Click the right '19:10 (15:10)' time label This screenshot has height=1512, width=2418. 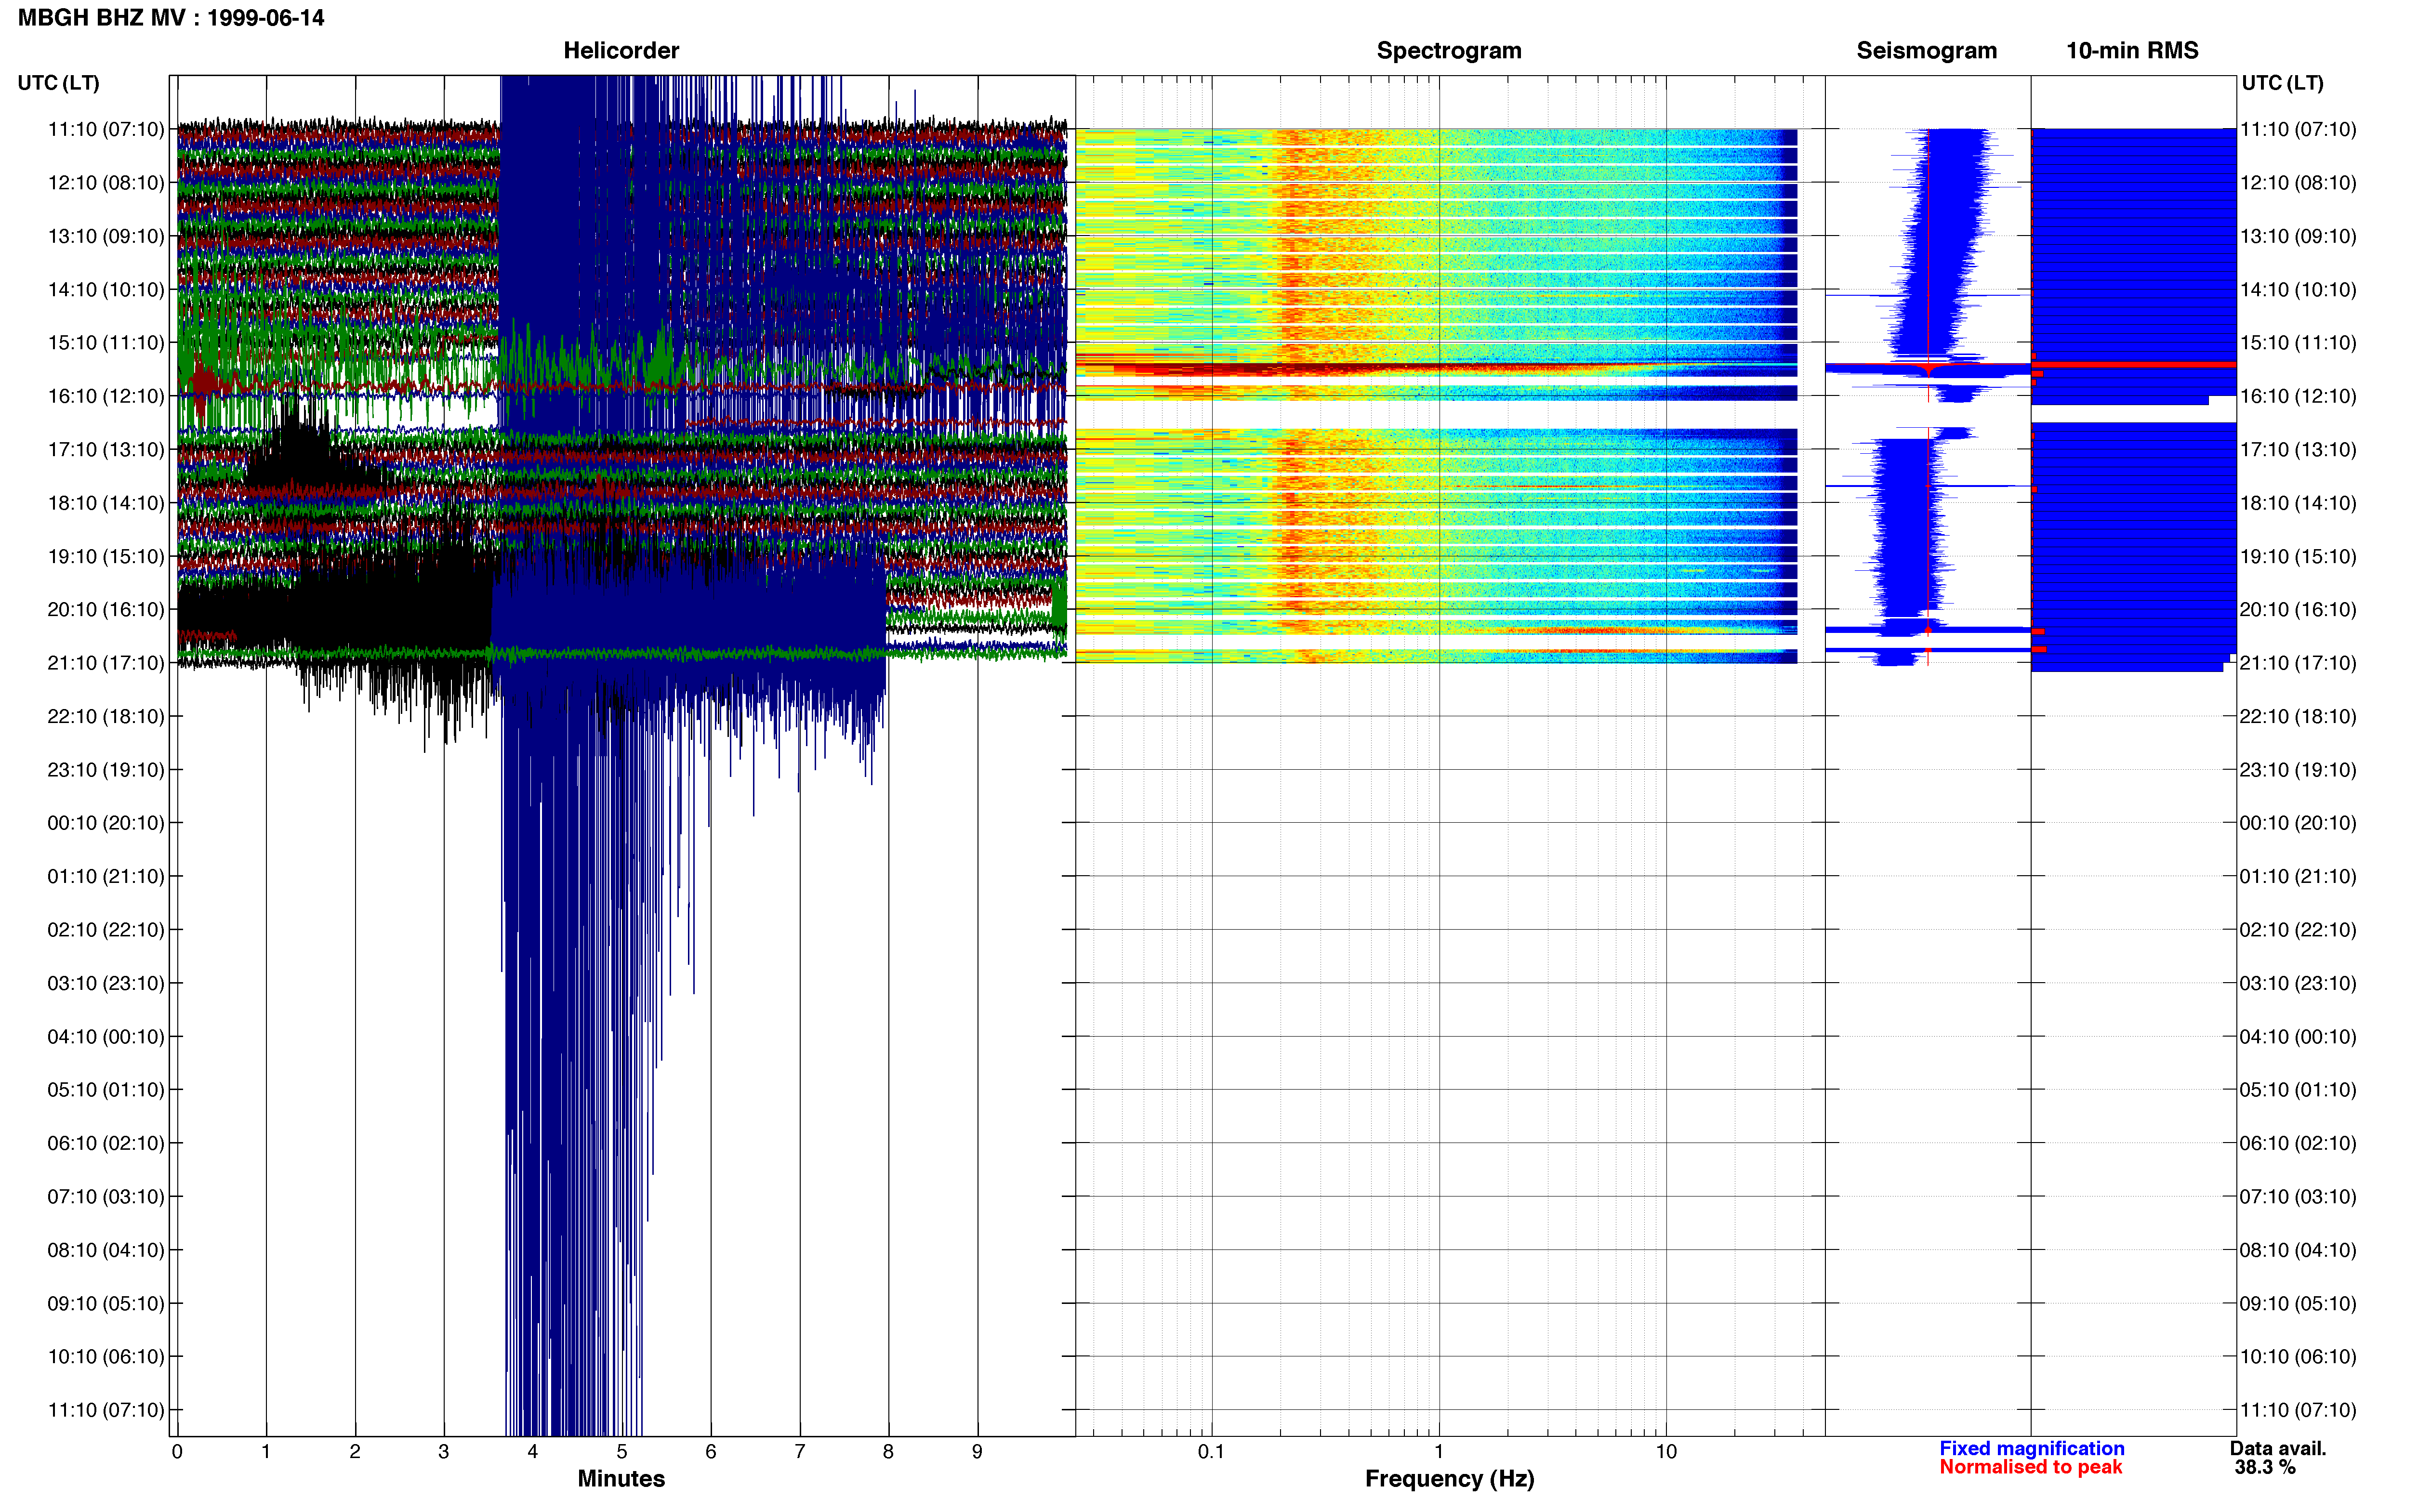pyautogui.click(x=2298, y=556)
